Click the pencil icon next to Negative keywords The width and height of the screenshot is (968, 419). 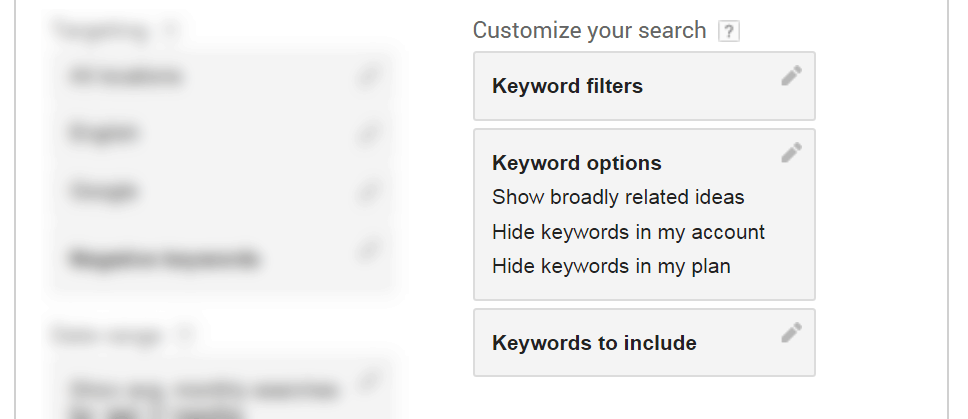pyautogui.click(x=368, y=249)
